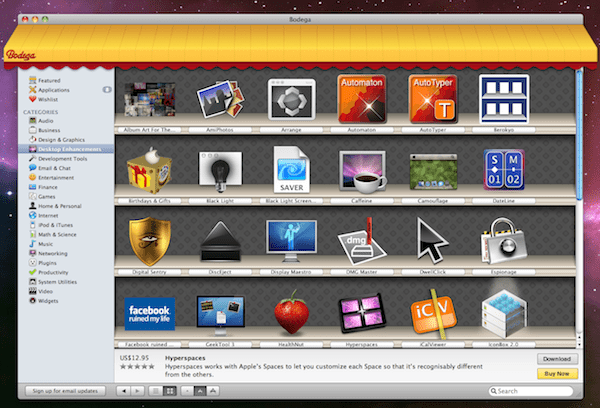Screen dimensions: 600x408
Task: Select the AmiPhotos app icon
Action: click(x=220, y=99)
